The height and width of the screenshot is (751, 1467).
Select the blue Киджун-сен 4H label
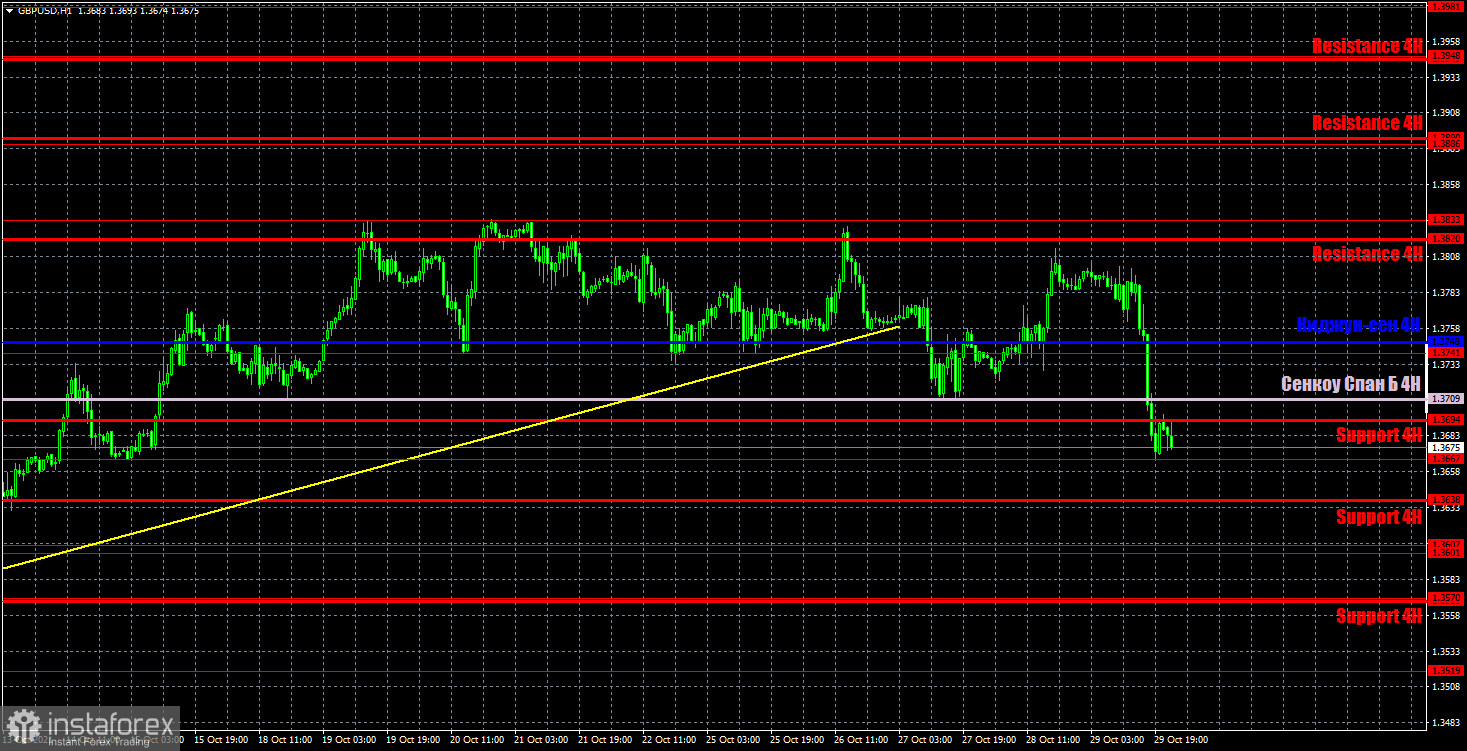point(1359,324)
